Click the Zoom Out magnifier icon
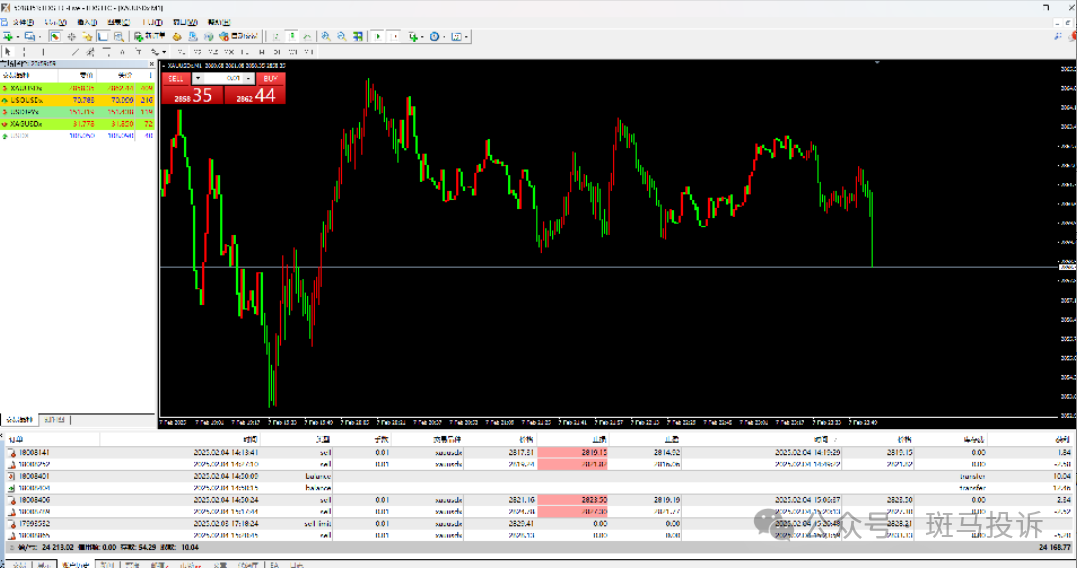 coord(341,36)
